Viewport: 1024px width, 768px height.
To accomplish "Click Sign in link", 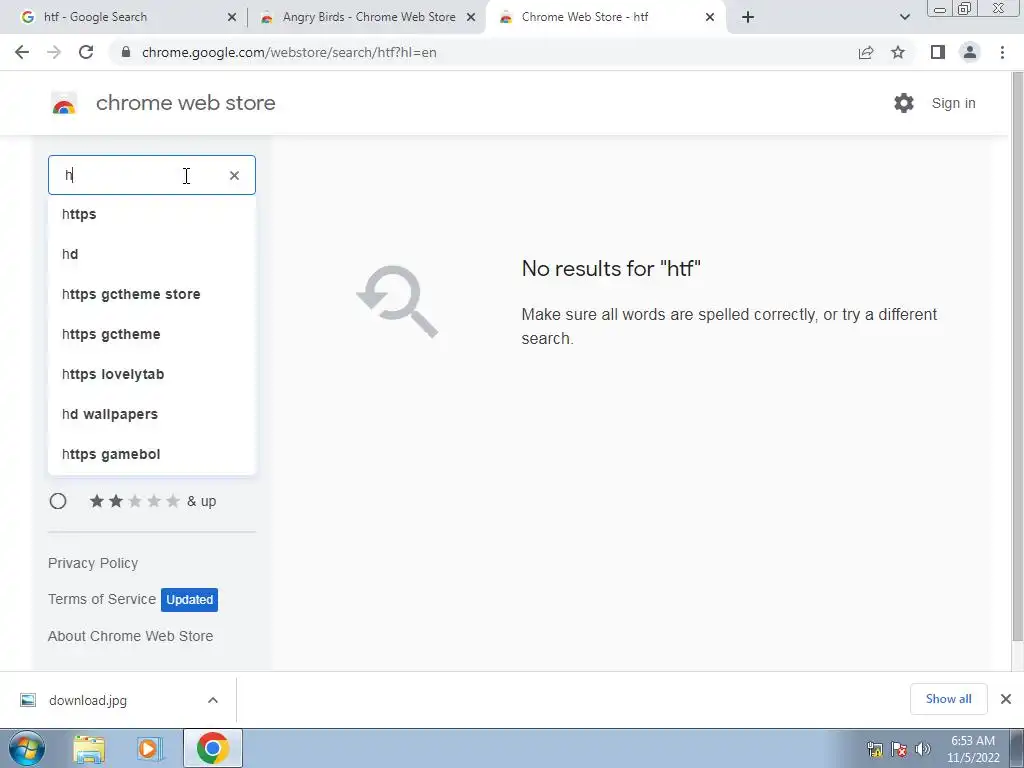I will pyautogui.click(x=953, y=103).
